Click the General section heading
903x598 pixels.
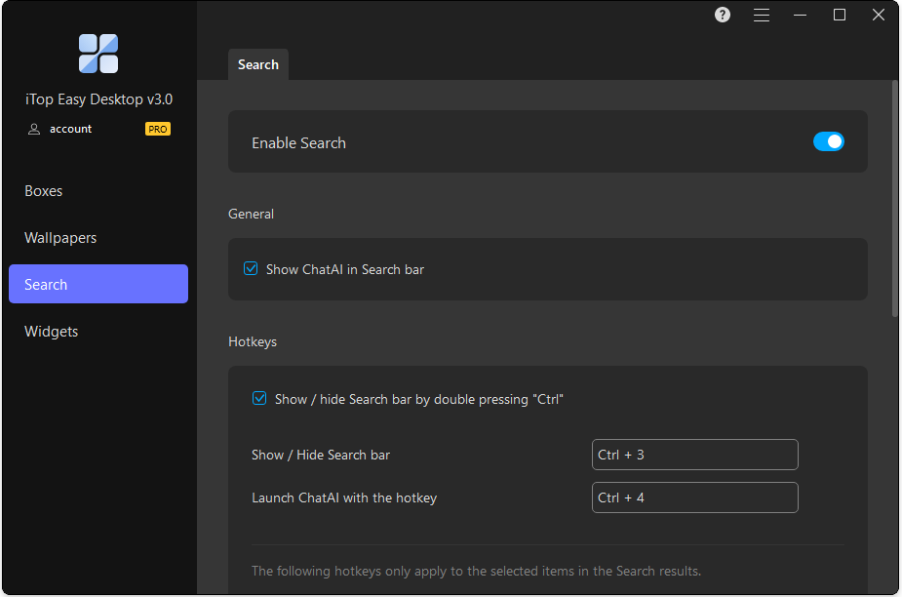tap(251, 214)
